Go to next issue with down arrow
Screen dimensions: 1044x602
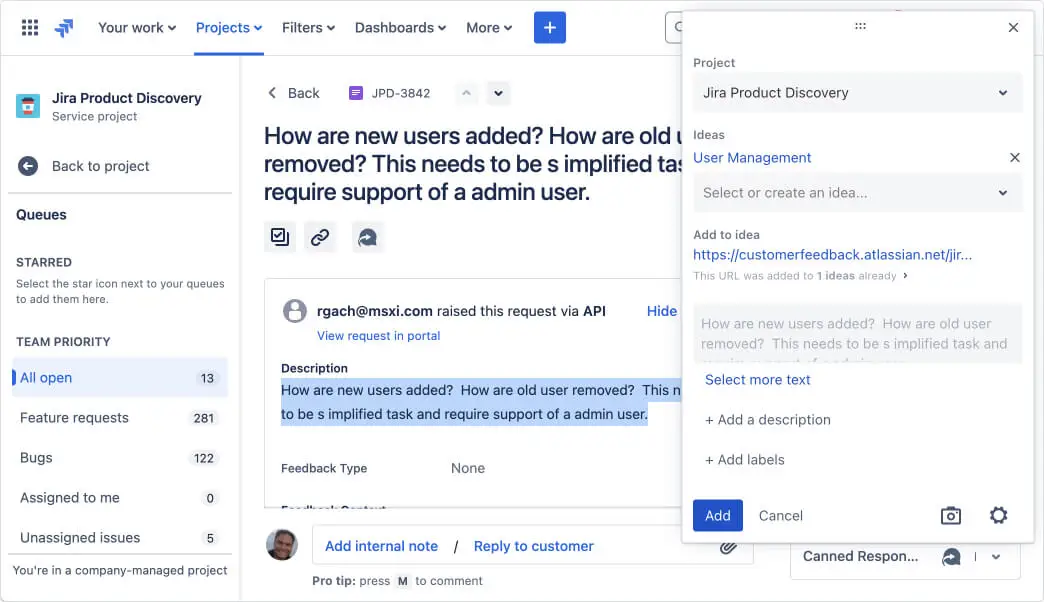coord(498,93)
